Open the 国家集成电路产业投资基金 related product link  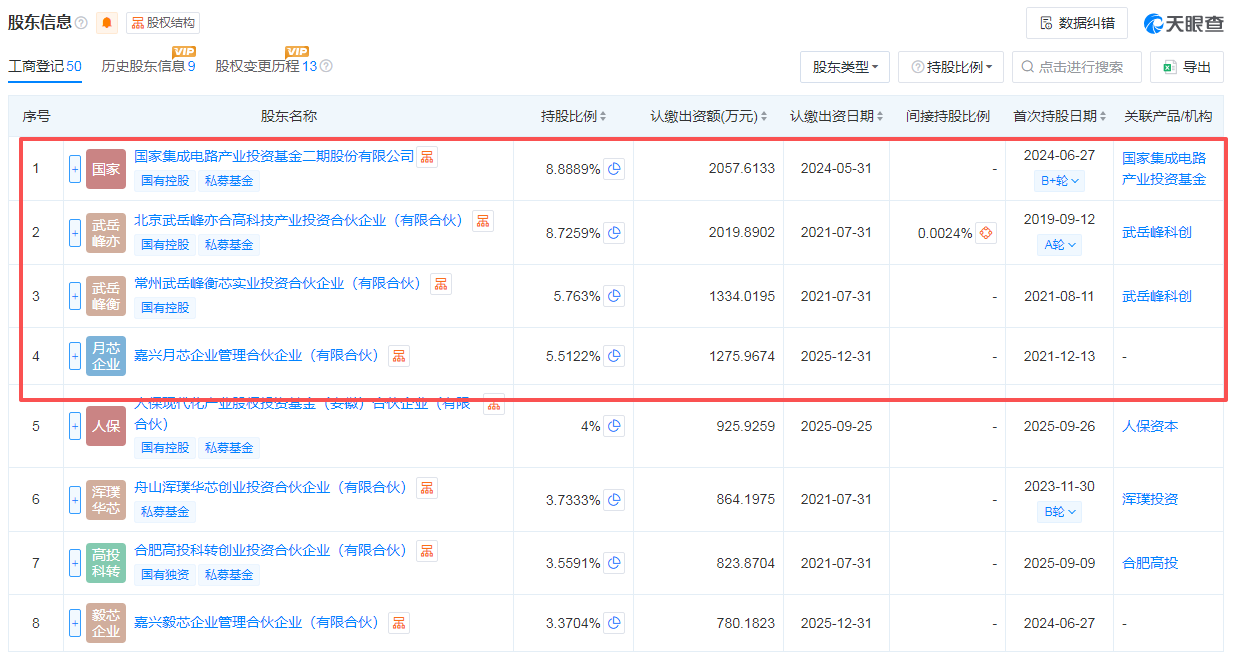coord(1164,169)
